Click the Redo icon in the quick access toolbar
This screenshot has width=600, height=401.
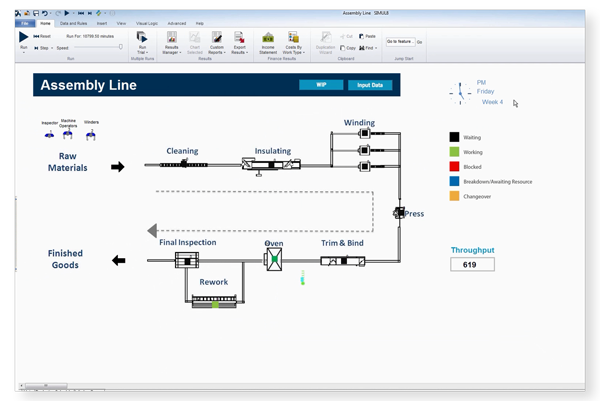(58, 13)
